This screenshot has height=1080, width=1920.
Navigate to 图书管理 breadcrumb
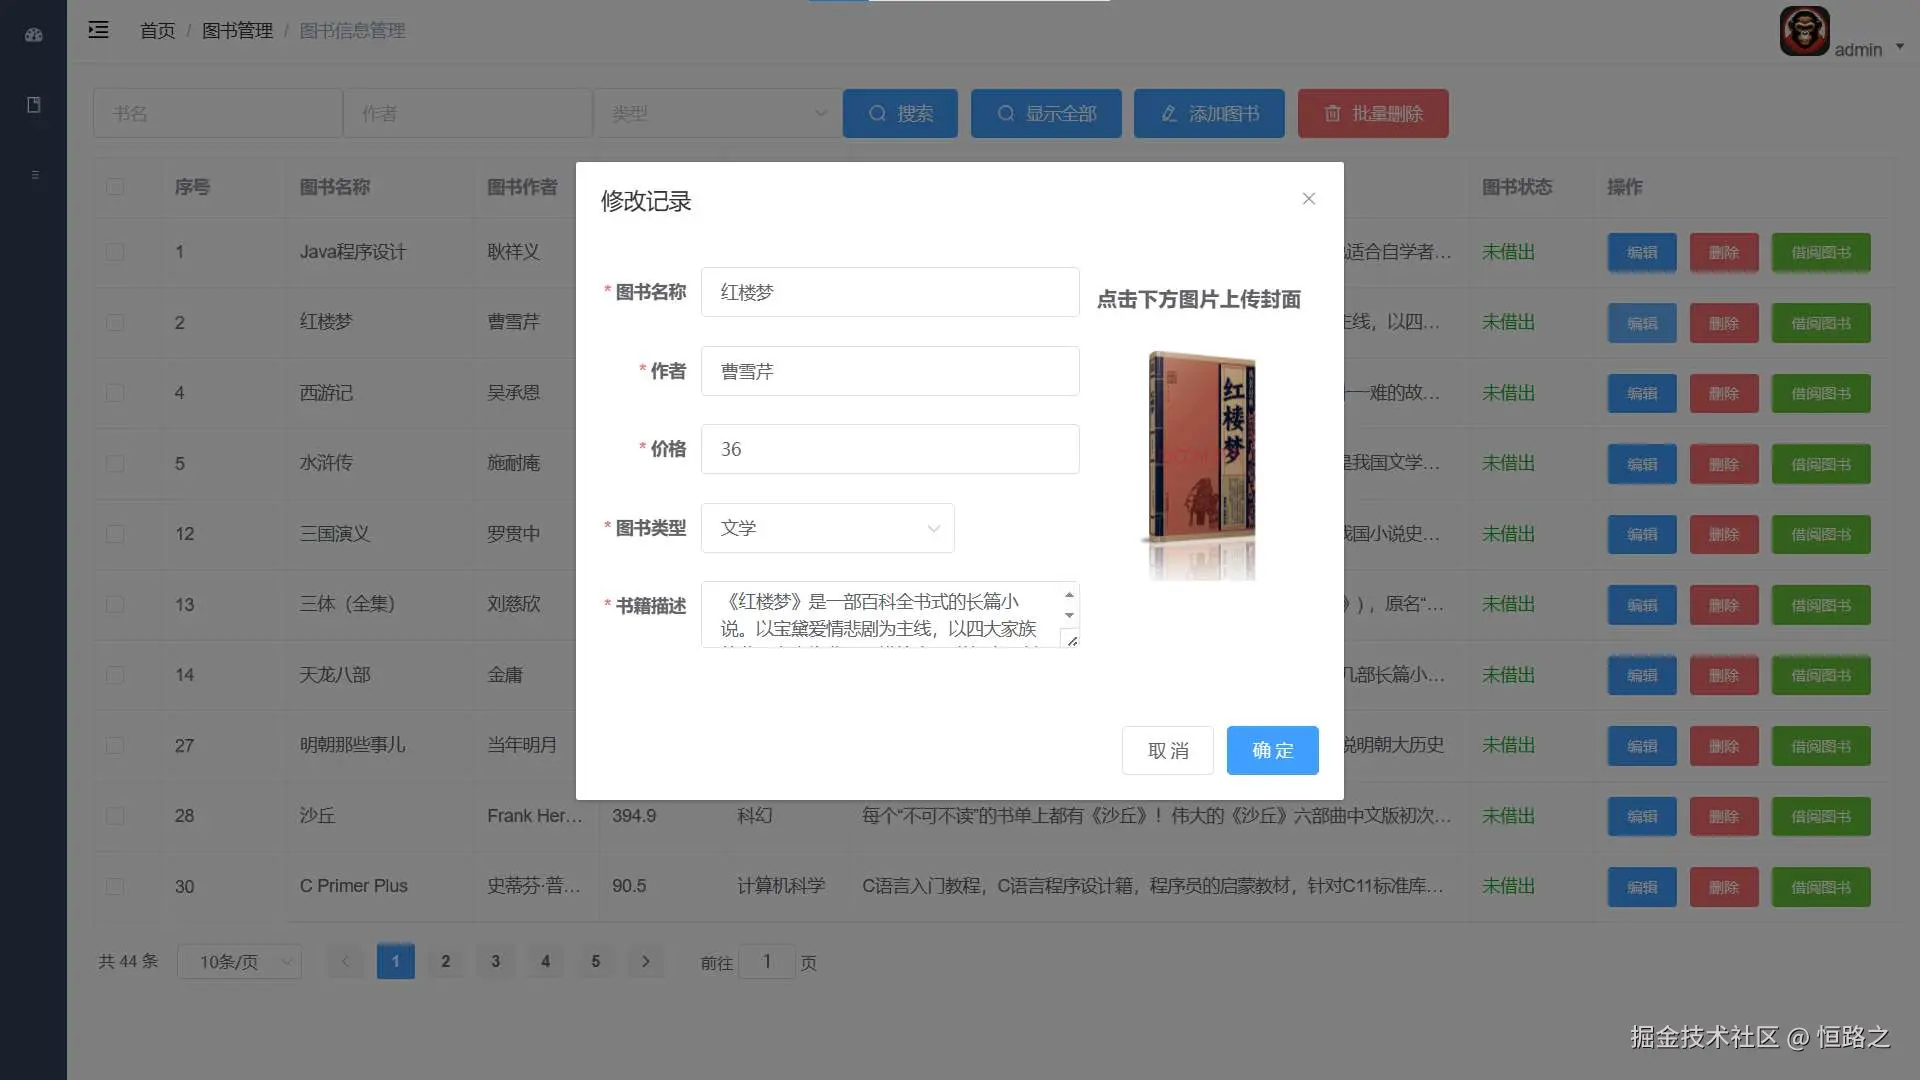(237, 31)
